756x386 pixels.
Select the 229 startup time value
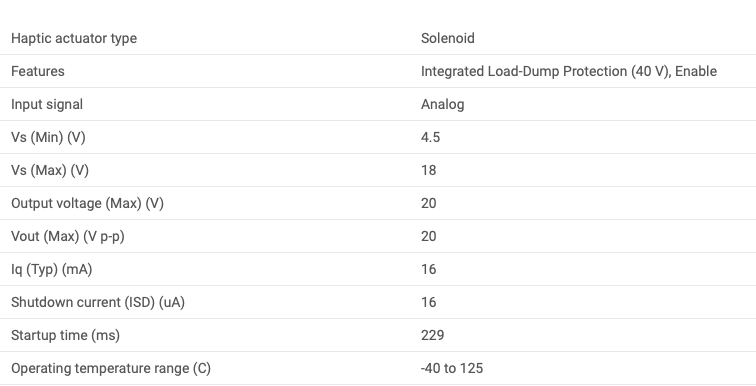pyautogui.click(x=432, y=335)
